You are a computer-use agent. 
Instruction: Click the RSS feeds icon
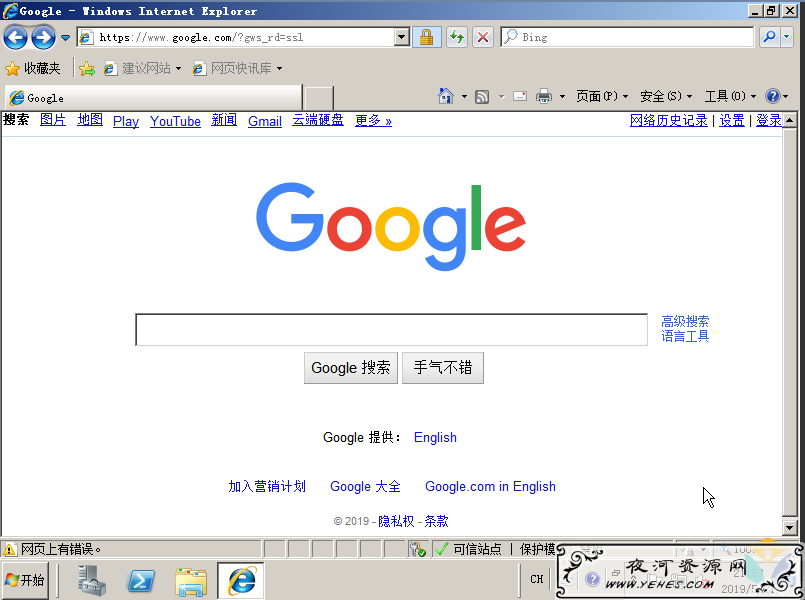tap(482, 96)
